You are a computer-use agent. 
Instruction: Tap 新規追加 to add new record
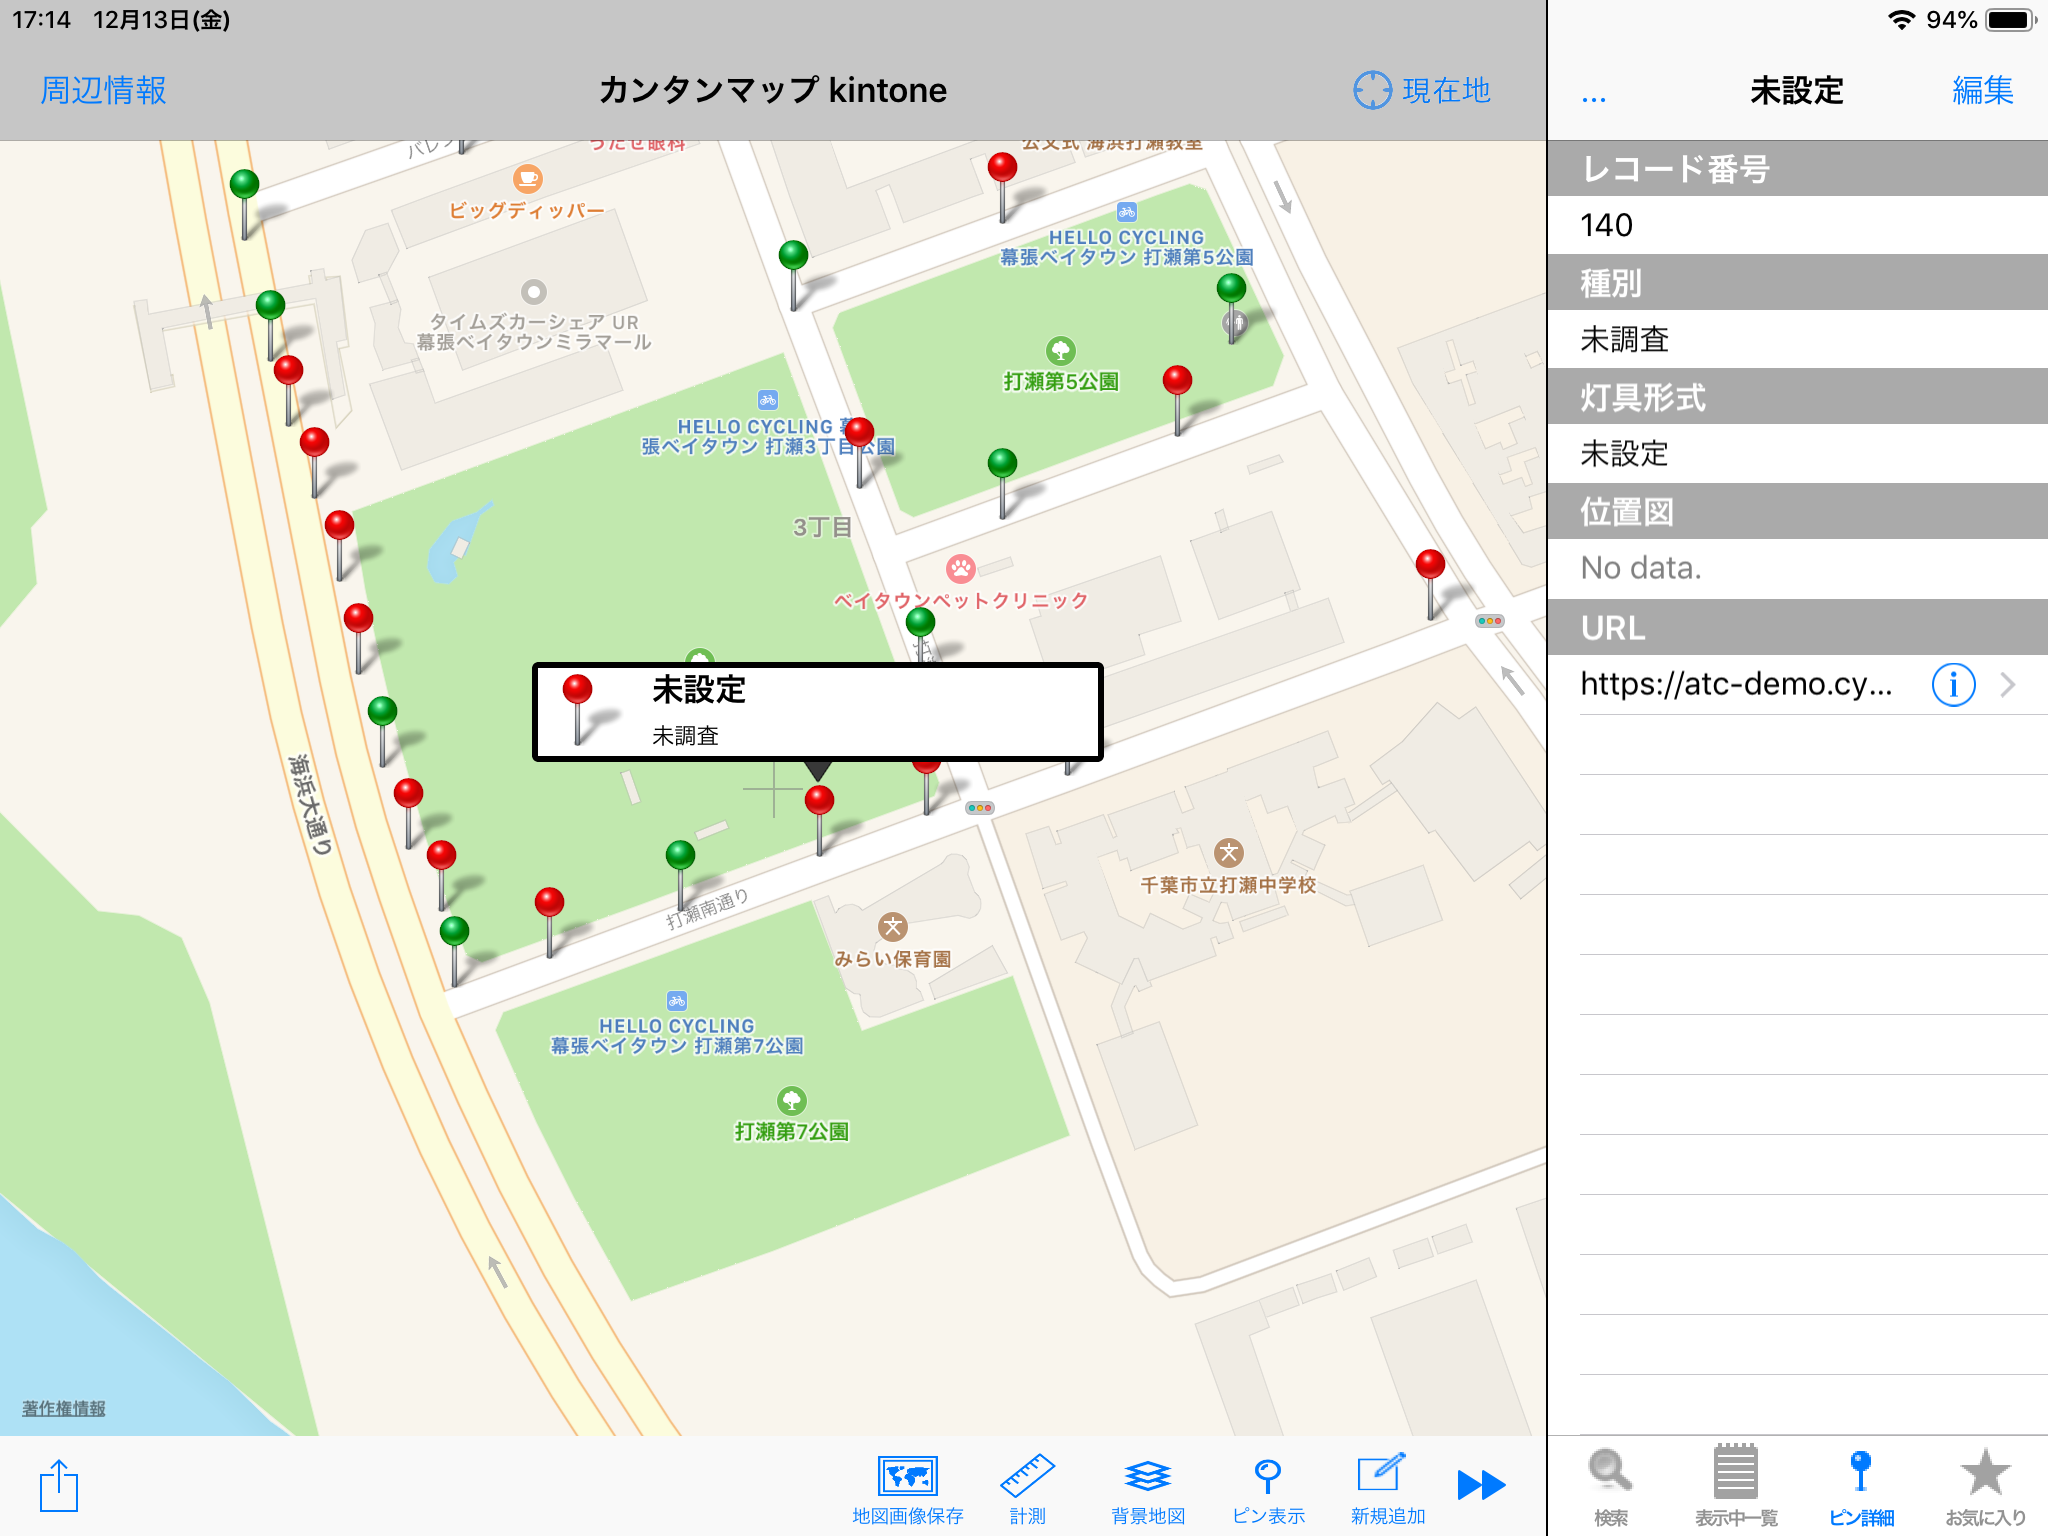1388,1490
